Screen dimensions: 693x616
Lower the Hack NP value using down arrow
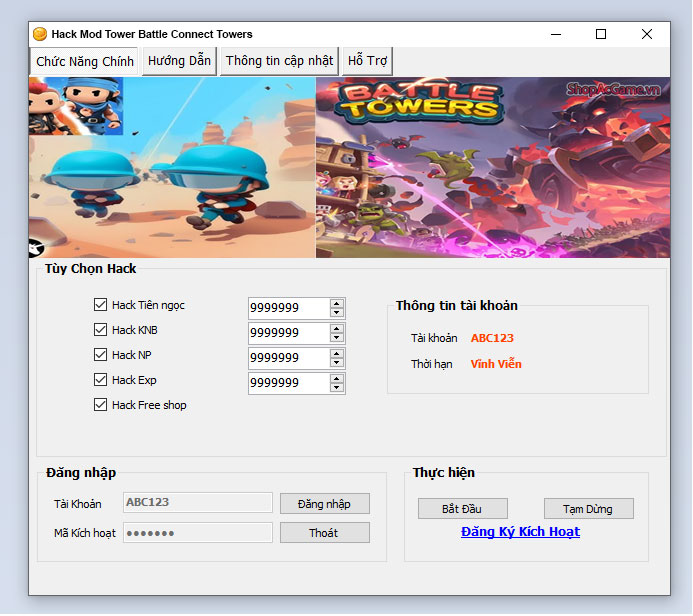click(337, 362)
